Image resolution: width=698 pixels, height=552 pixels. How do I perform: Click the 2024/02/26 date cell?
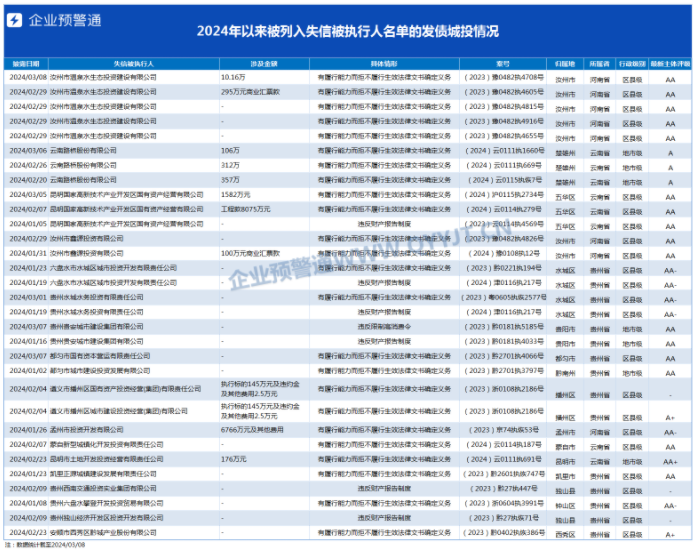(28, 166)
